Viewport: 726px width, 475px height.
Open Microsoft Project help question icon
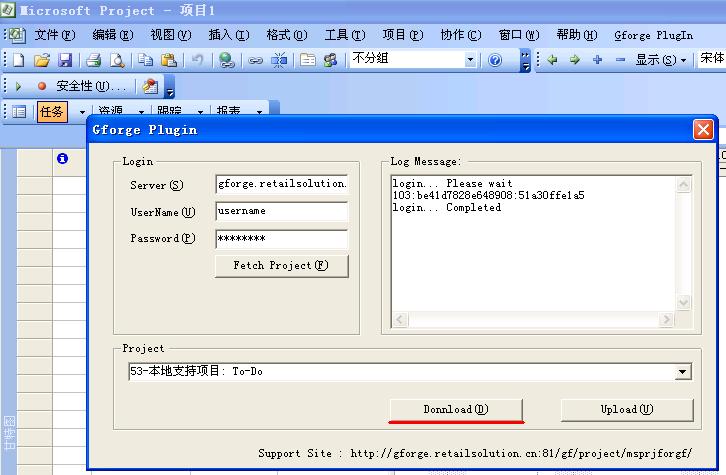[x=495, y=60]
